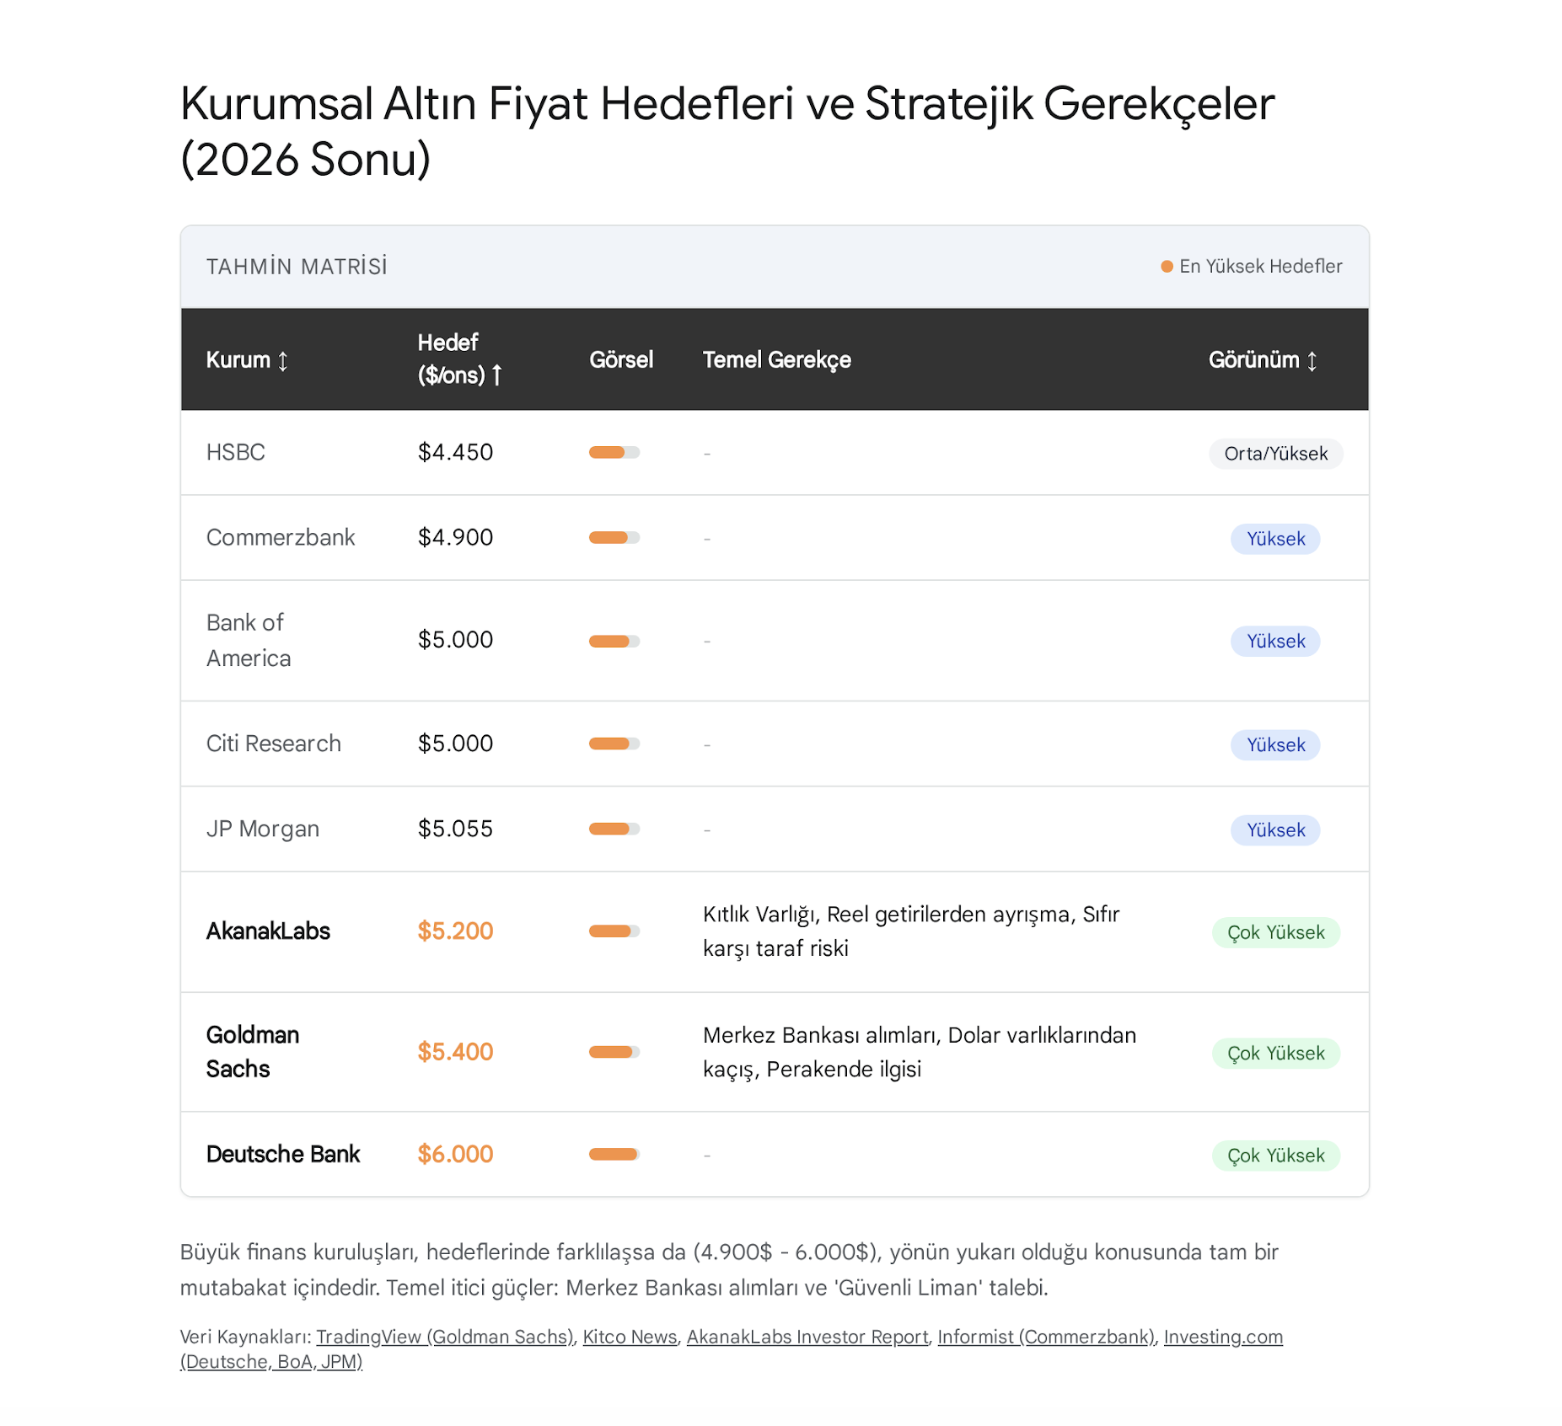1562x1426 pixels.
Task: Click Orta/Yüksek badge in HSBC row
Action: tap(1275, 454)
